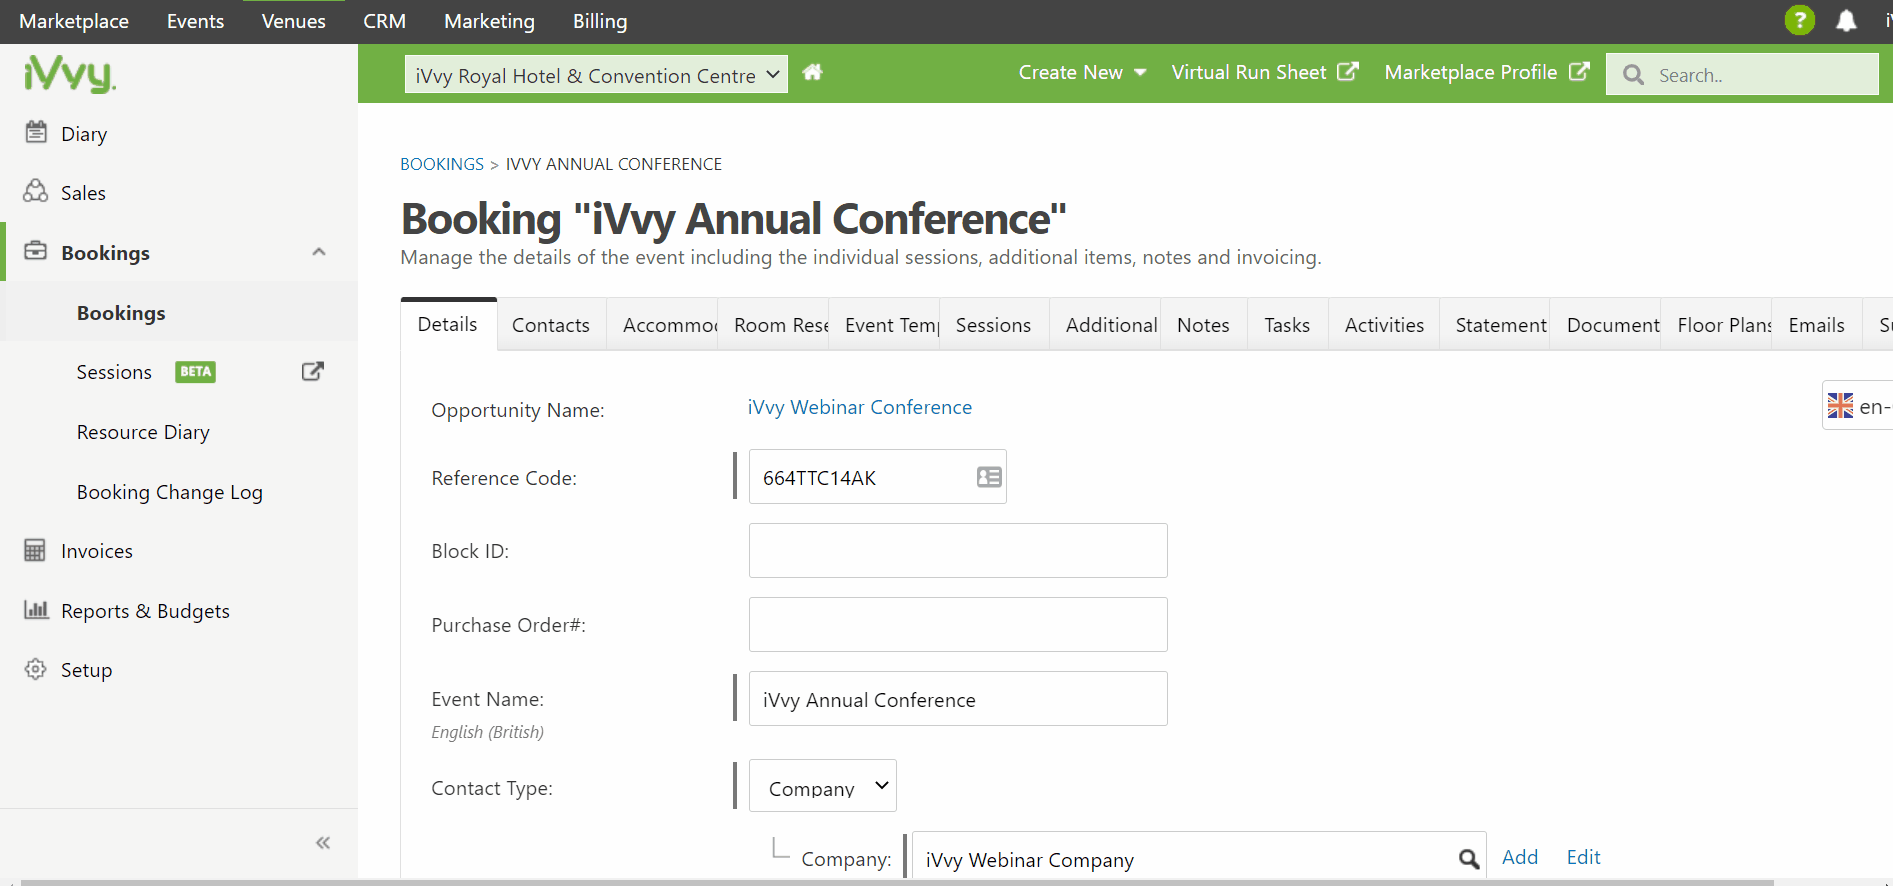
Task: Open Marketplace Profile external link icon
Action: click(x=1579, y=72)
